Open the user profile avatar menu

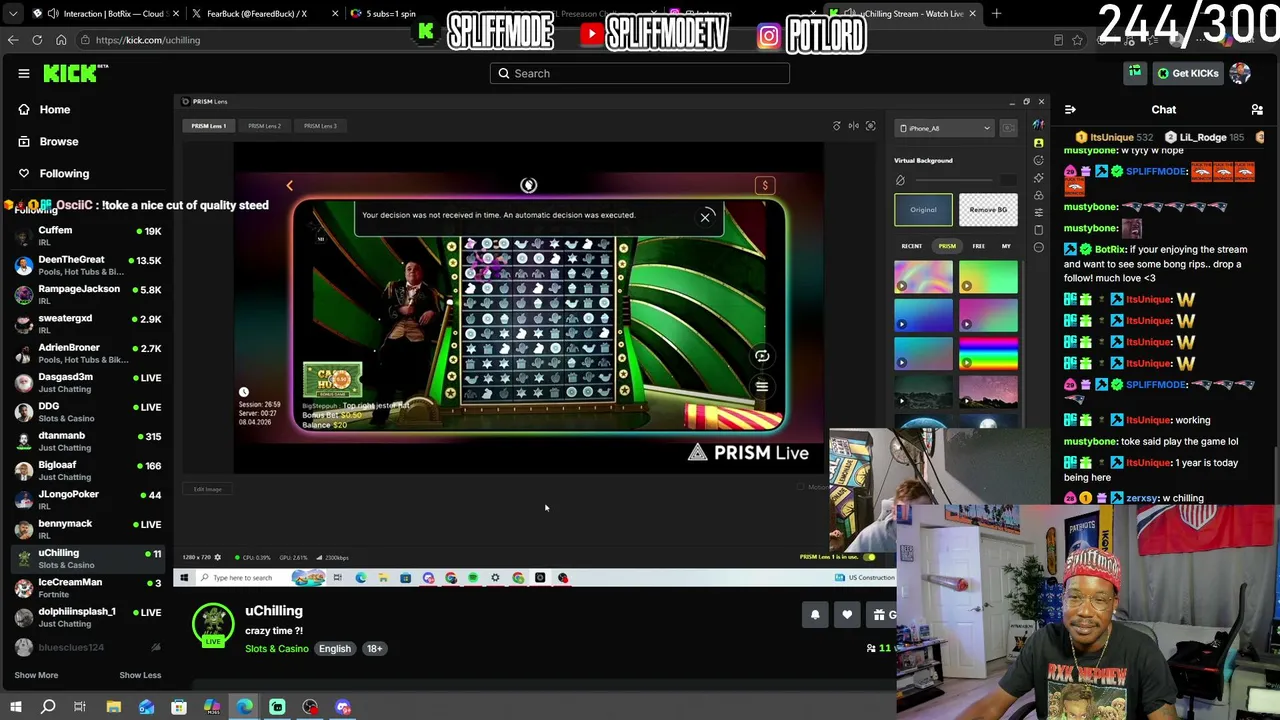pyautogui.click(x=1240, y=73)
